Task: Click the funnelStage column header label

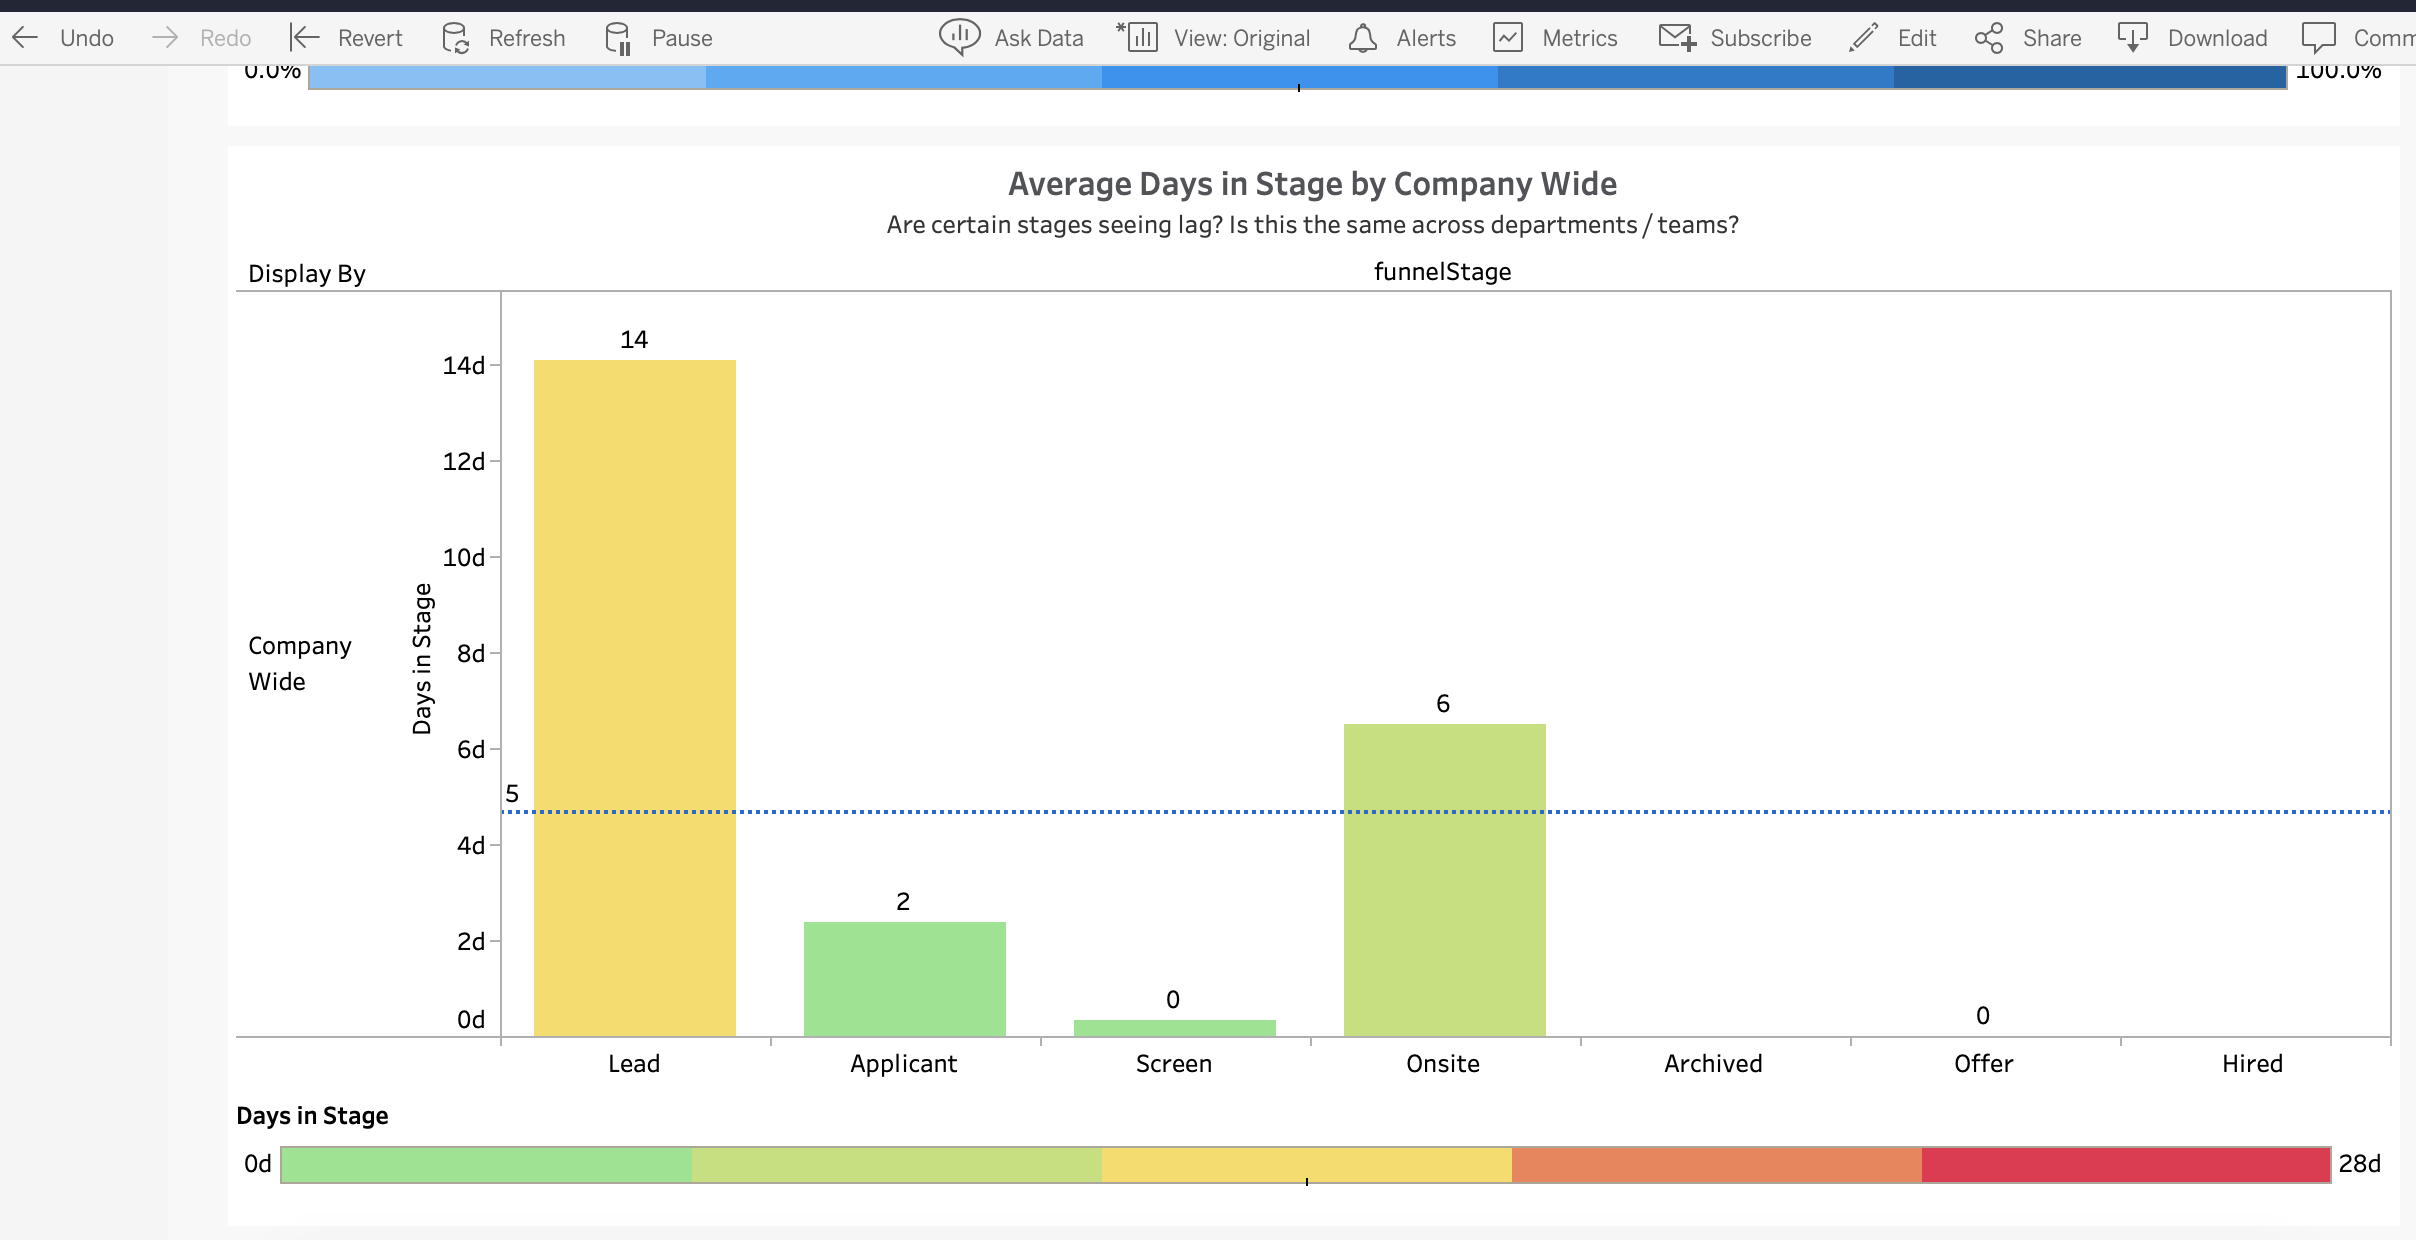Action: (1444, 271)
